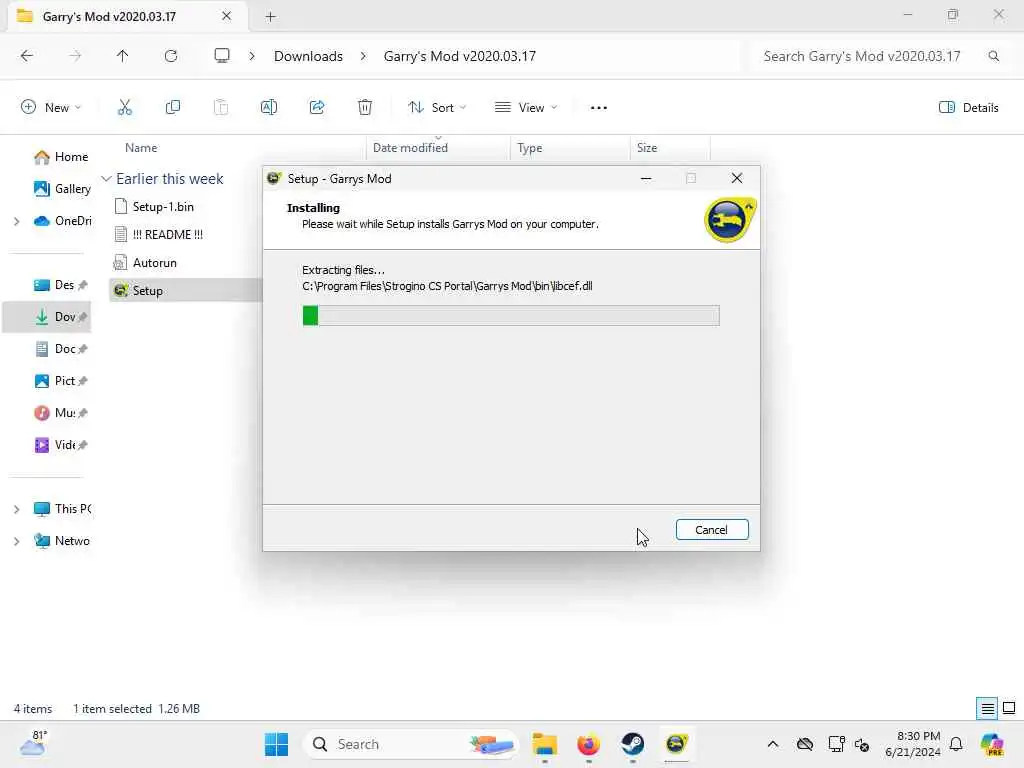Open a new File Explorer tab

pos(270,17)
